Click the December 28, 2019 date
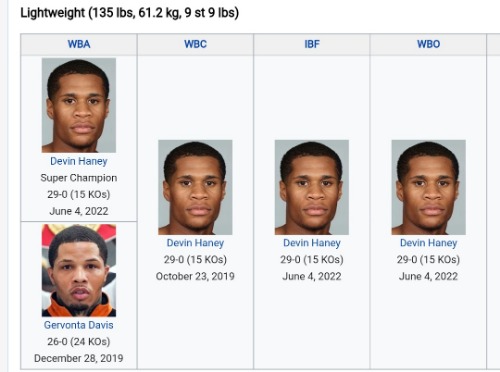Image resolution: width=500 pixels, height=372 pixels. 79,358
